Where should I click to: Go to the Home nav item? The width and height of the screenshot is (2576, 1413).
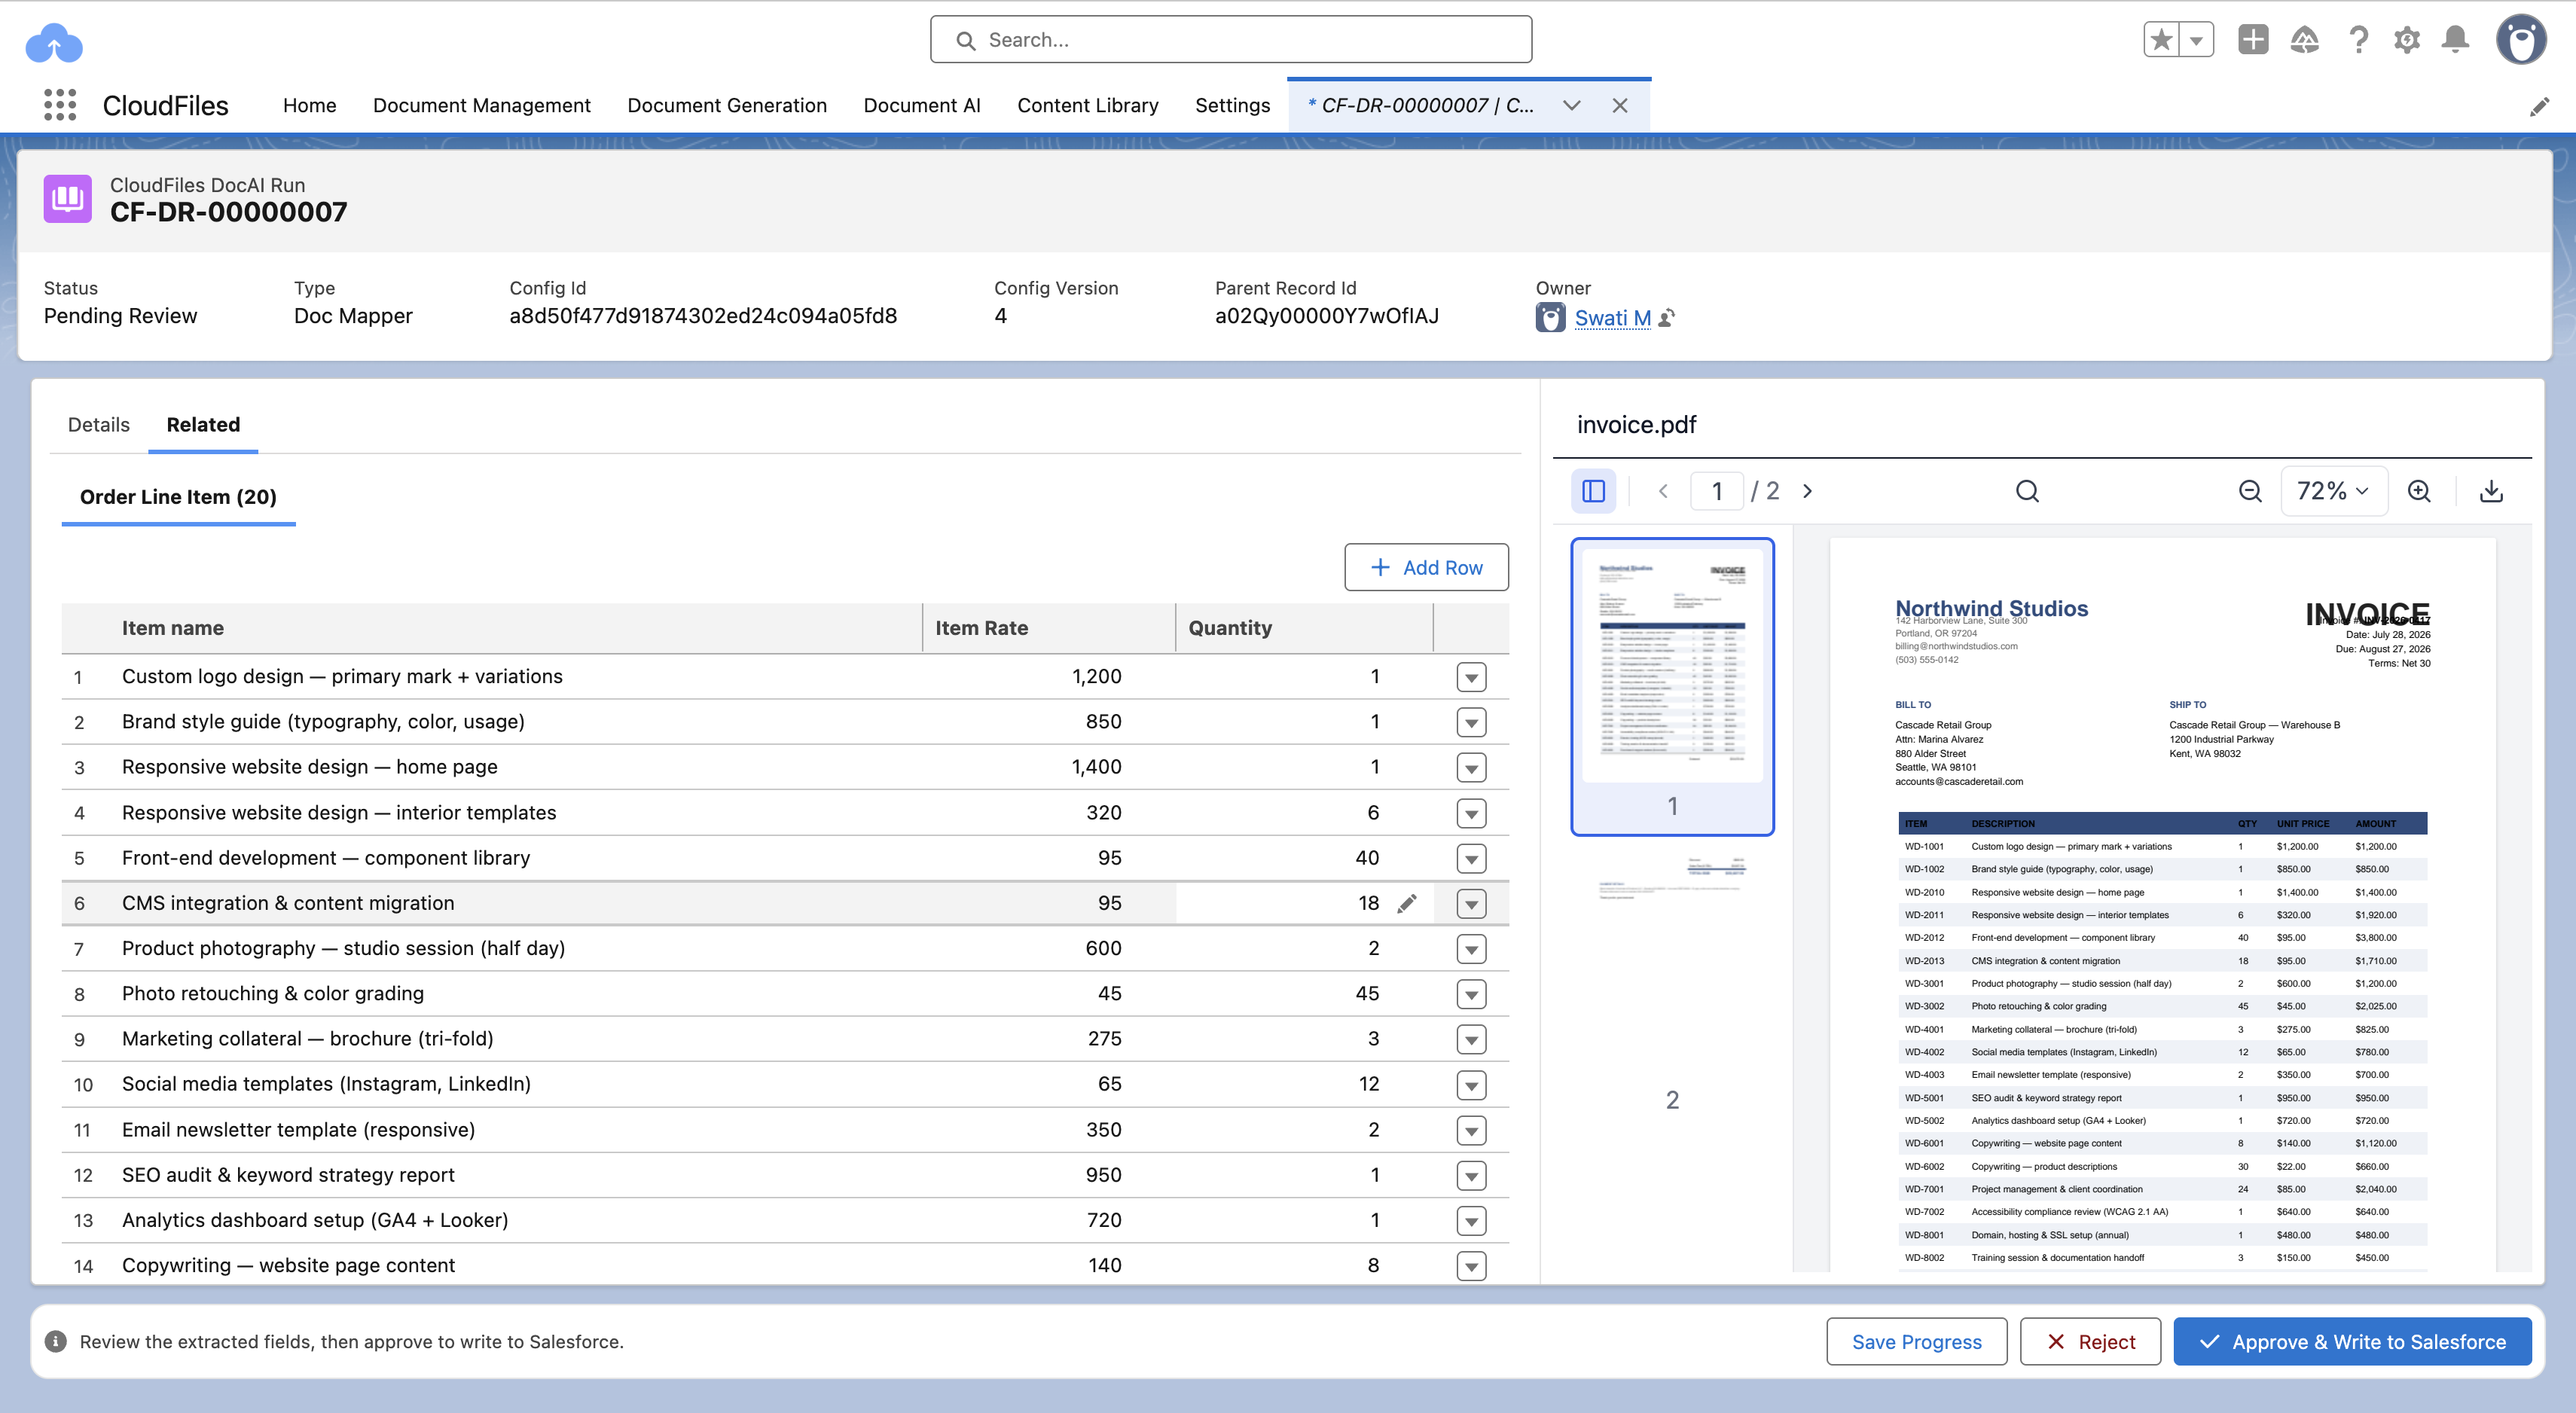pos(309,105)
